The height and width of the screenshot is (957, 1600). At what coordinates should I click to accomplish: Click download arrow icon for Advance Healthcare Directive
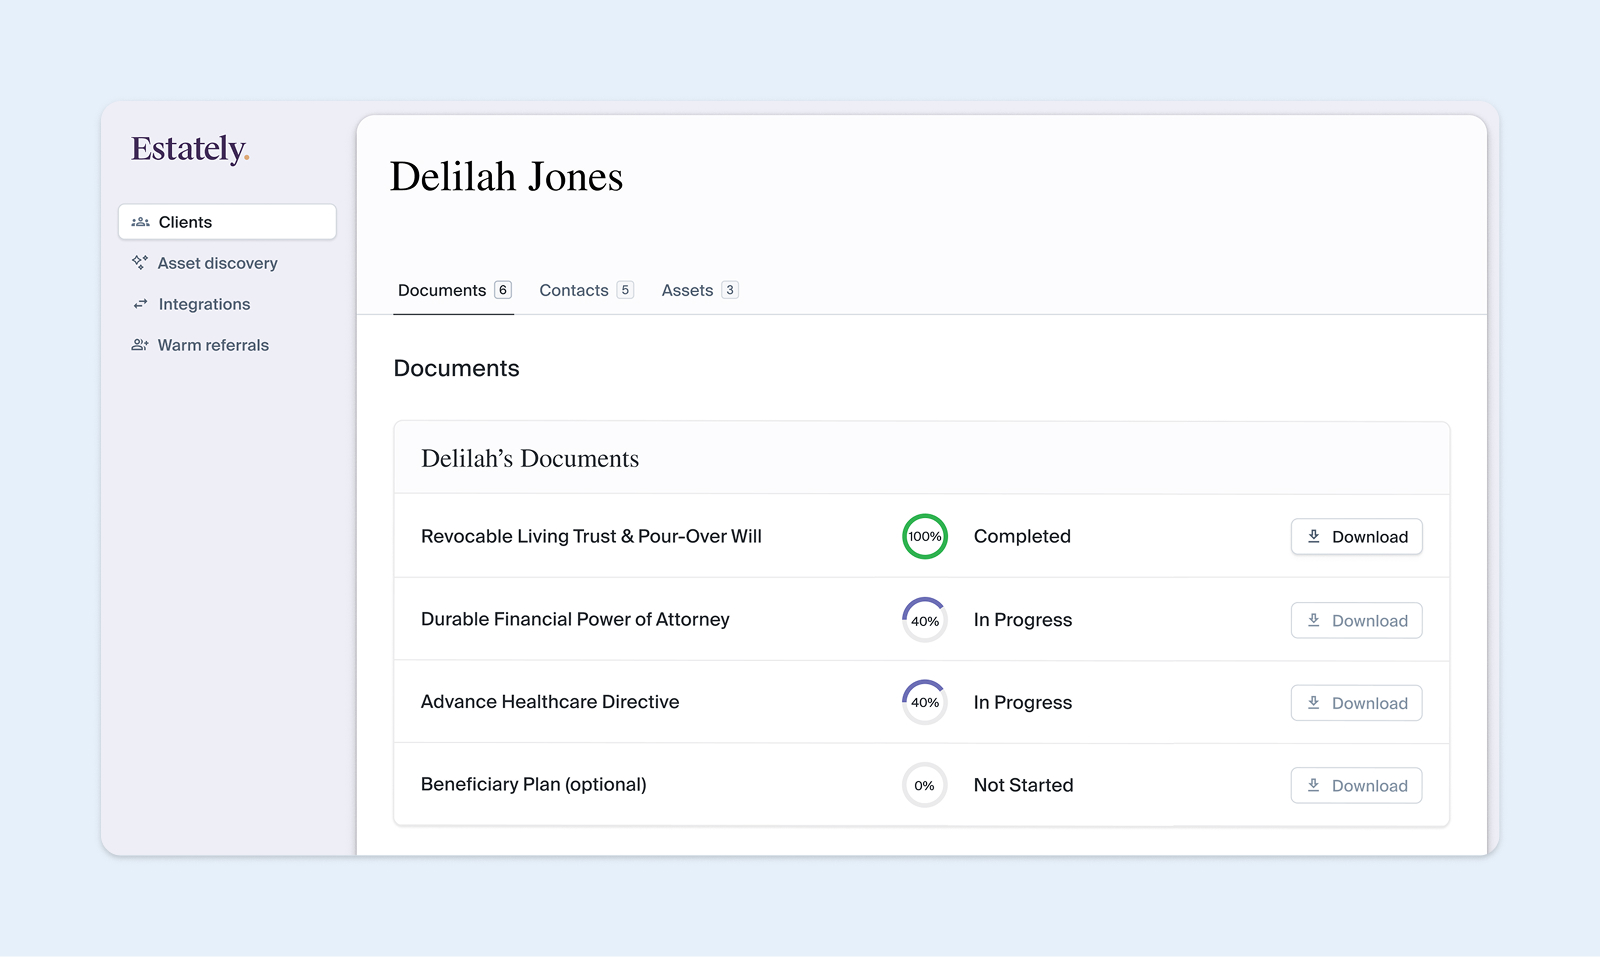tap(1314, 703)
